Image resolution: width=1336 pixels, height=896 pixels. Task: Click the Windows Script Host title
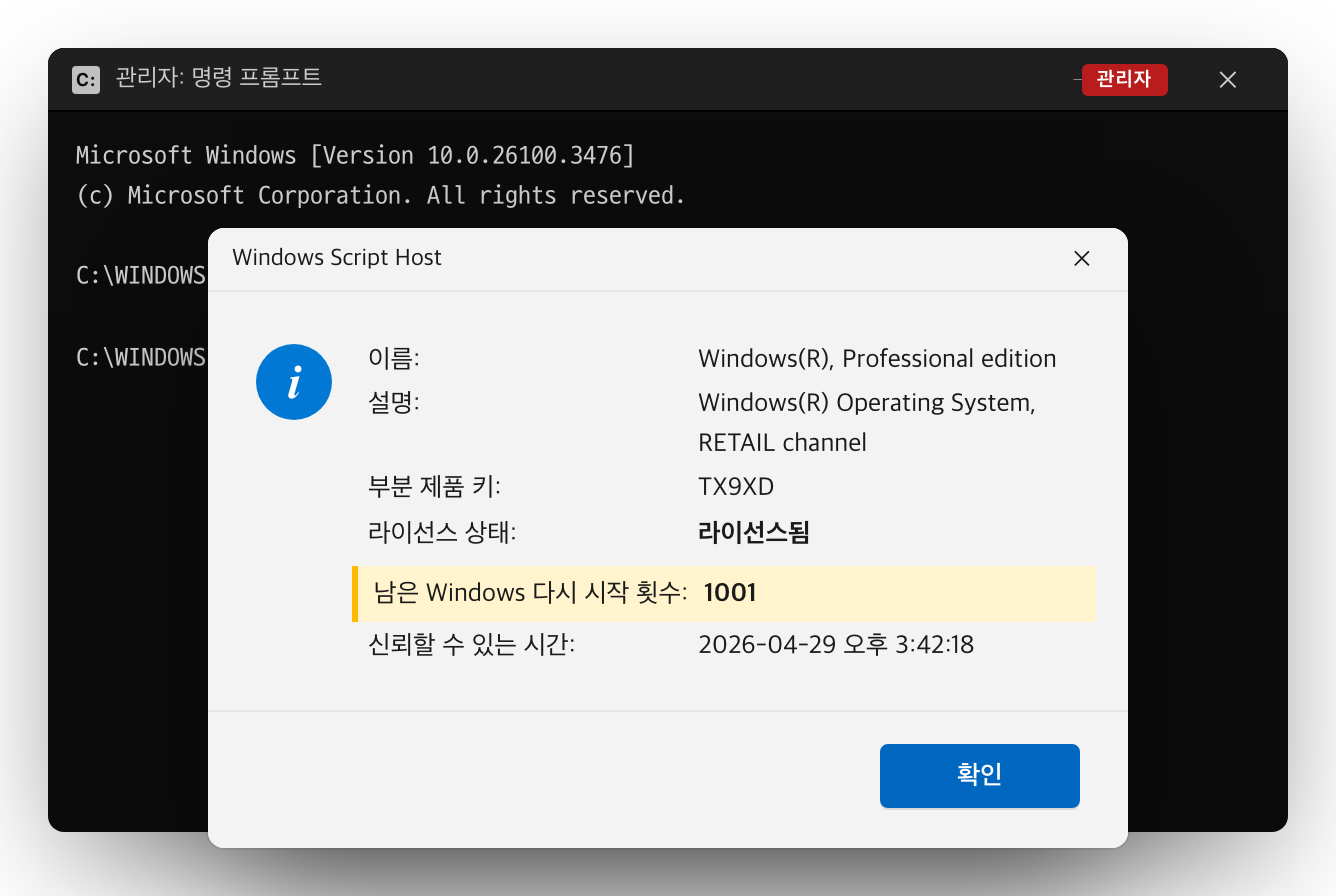337,257
